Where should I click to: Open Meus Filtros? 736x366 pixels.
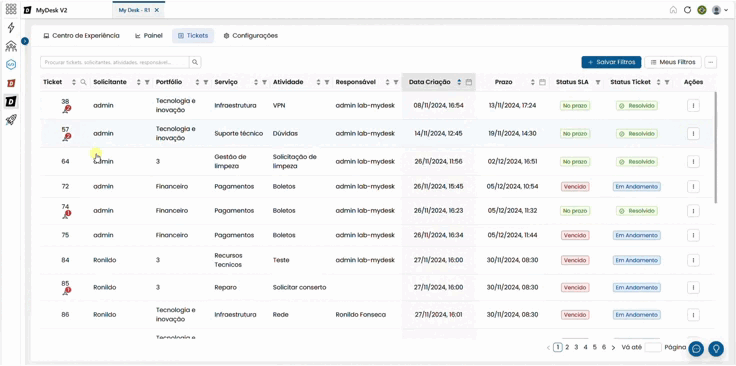(673, 62)
